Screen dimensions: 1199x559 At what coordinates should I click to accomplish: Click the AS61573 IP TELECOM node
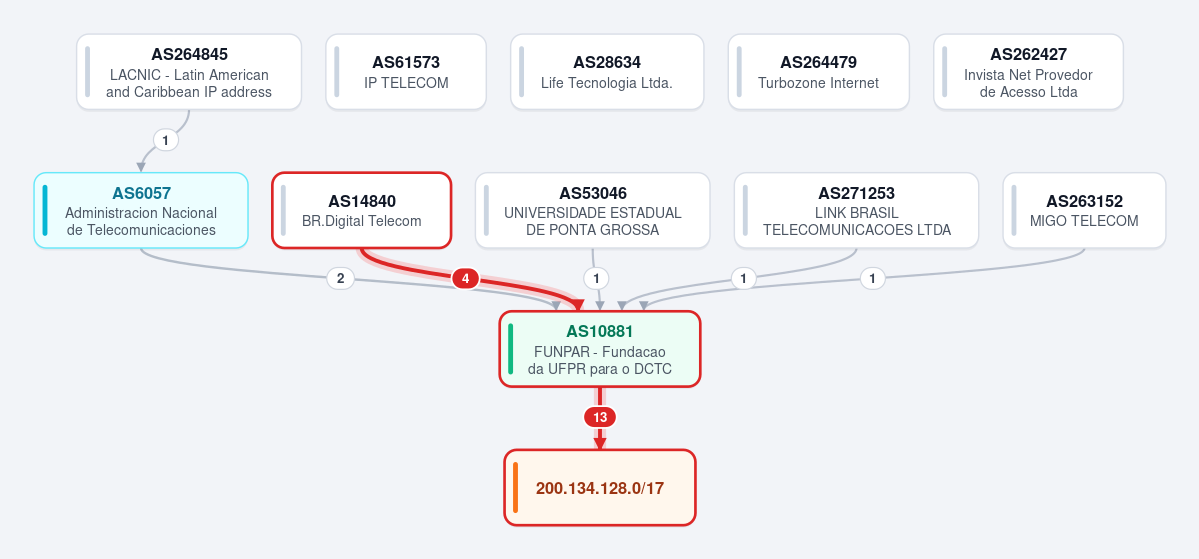[x=406, y=72]
